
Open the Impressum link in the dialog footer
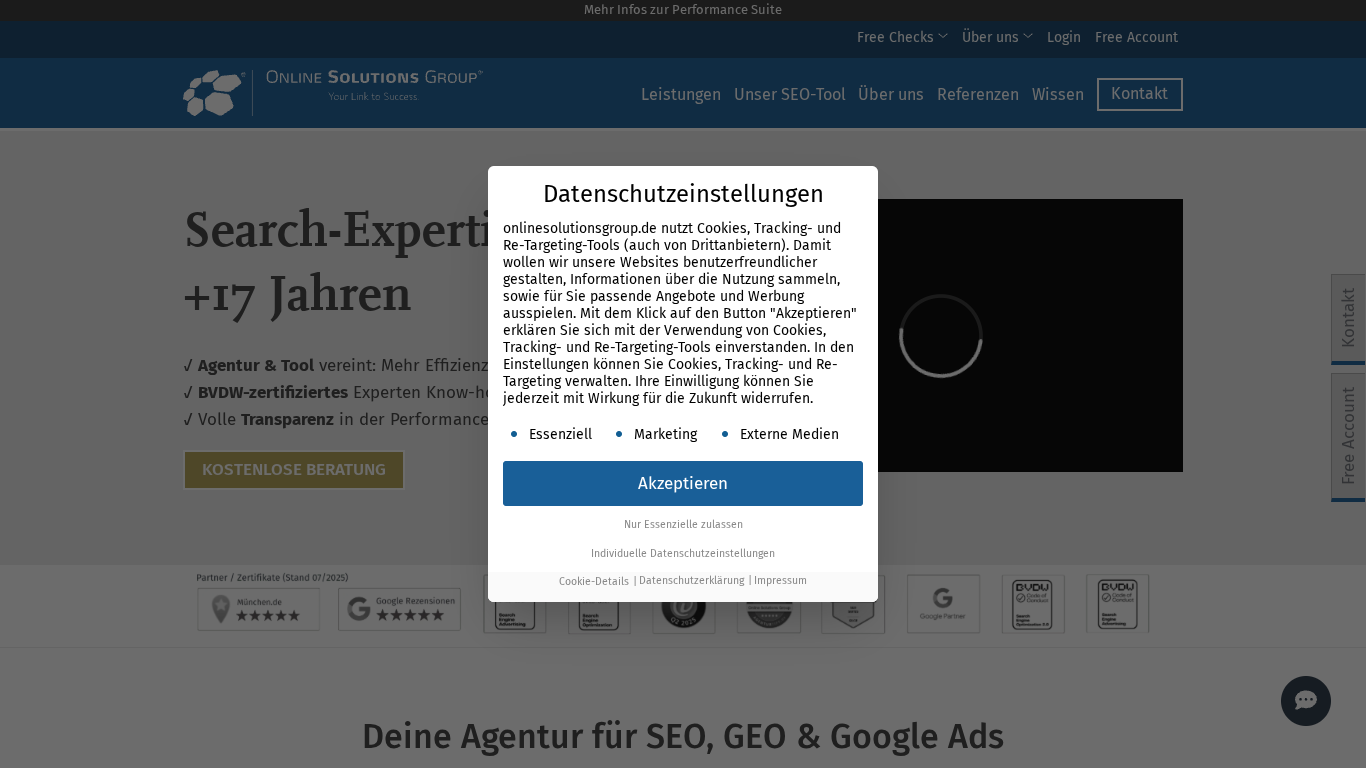click(780, 580)
